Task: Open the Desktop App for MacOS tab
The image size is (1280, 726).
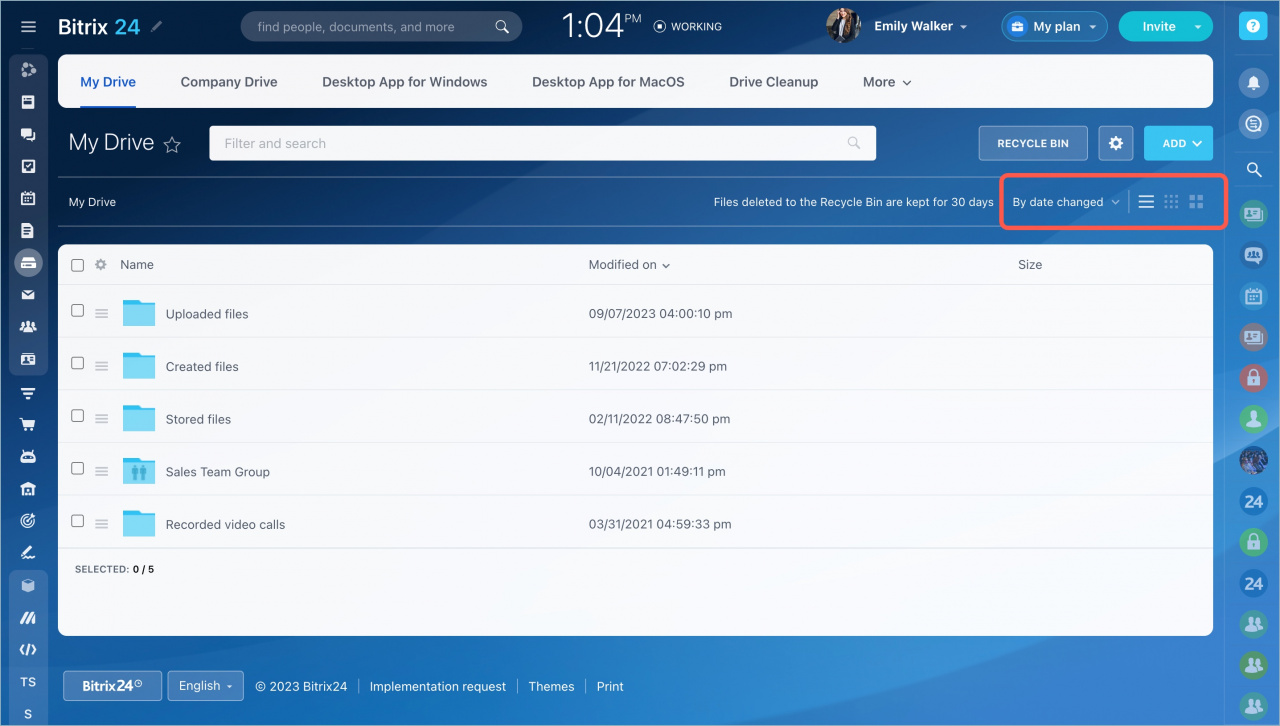Action: 608,82
